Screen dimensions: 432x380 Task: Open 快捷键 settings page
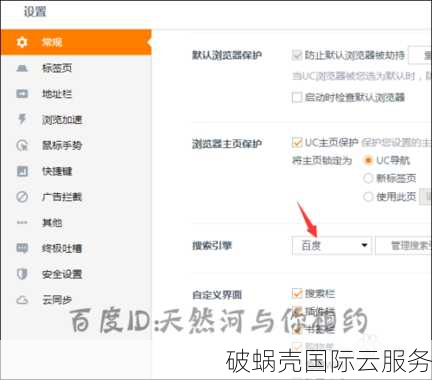76,171
